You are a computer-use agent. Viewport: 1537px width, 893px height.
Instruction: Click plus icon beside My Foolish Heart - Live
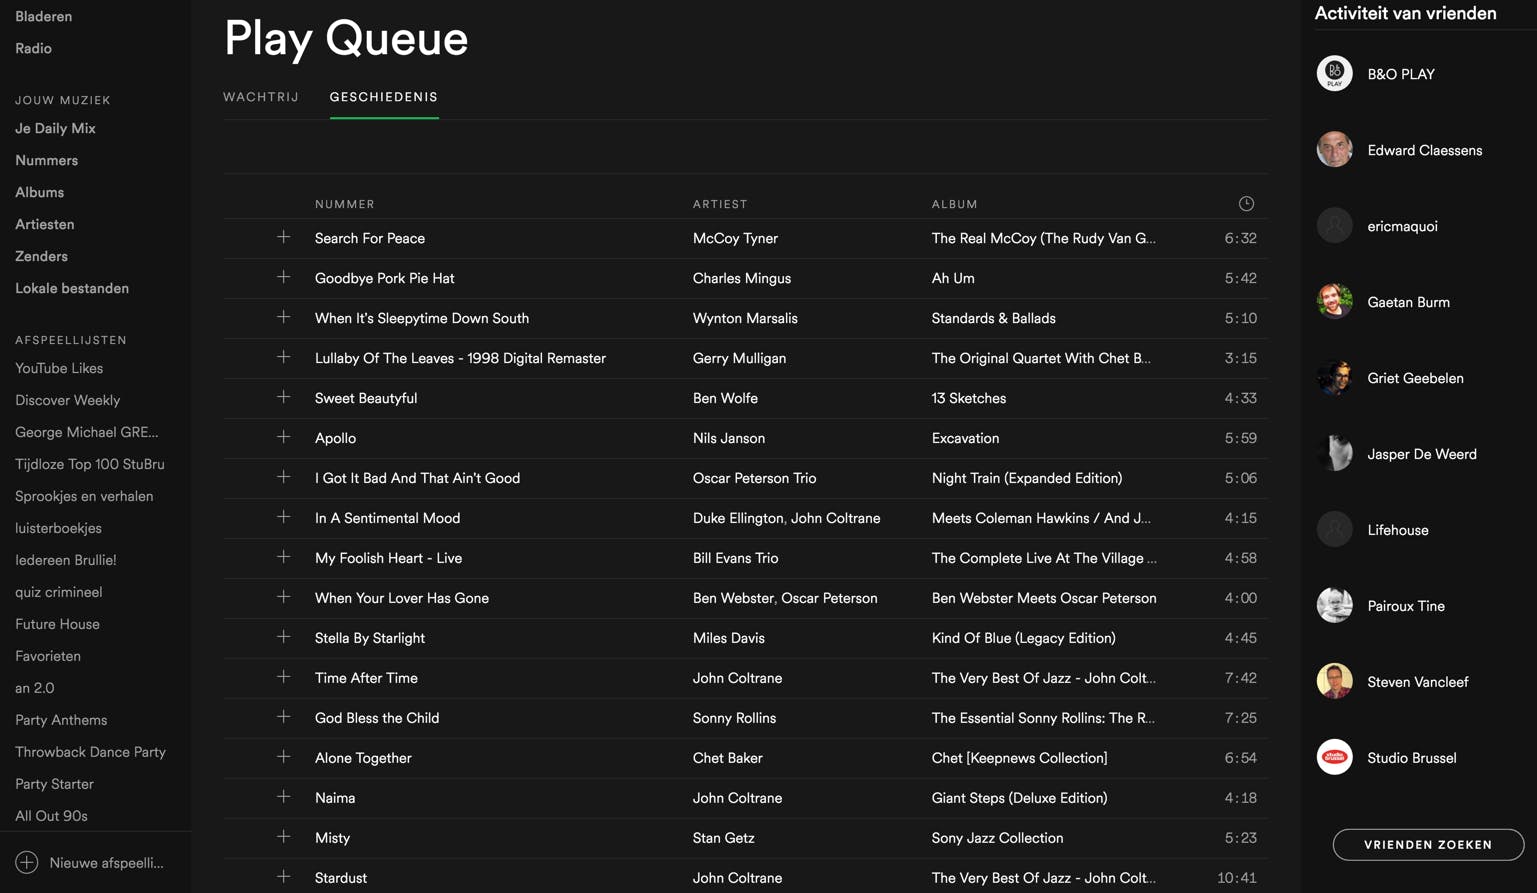point(284,557)
